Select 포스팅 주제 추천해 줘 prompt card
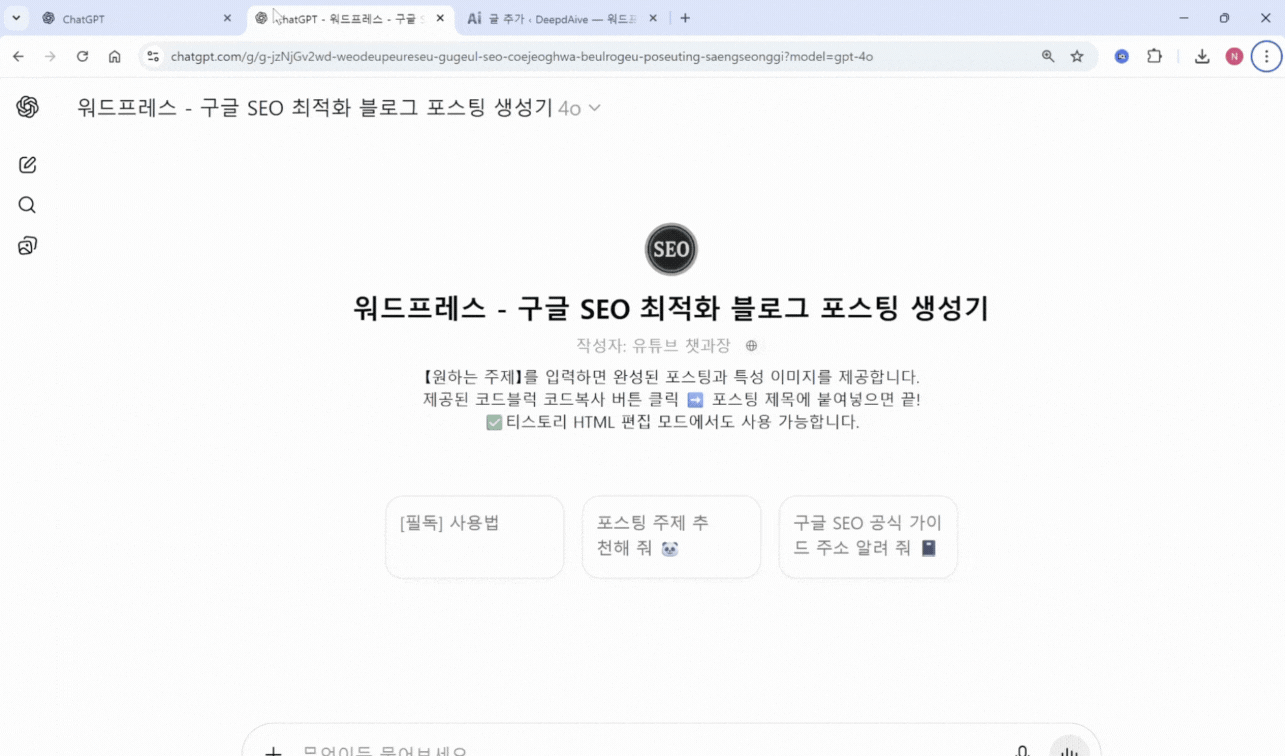 [671, 537]
